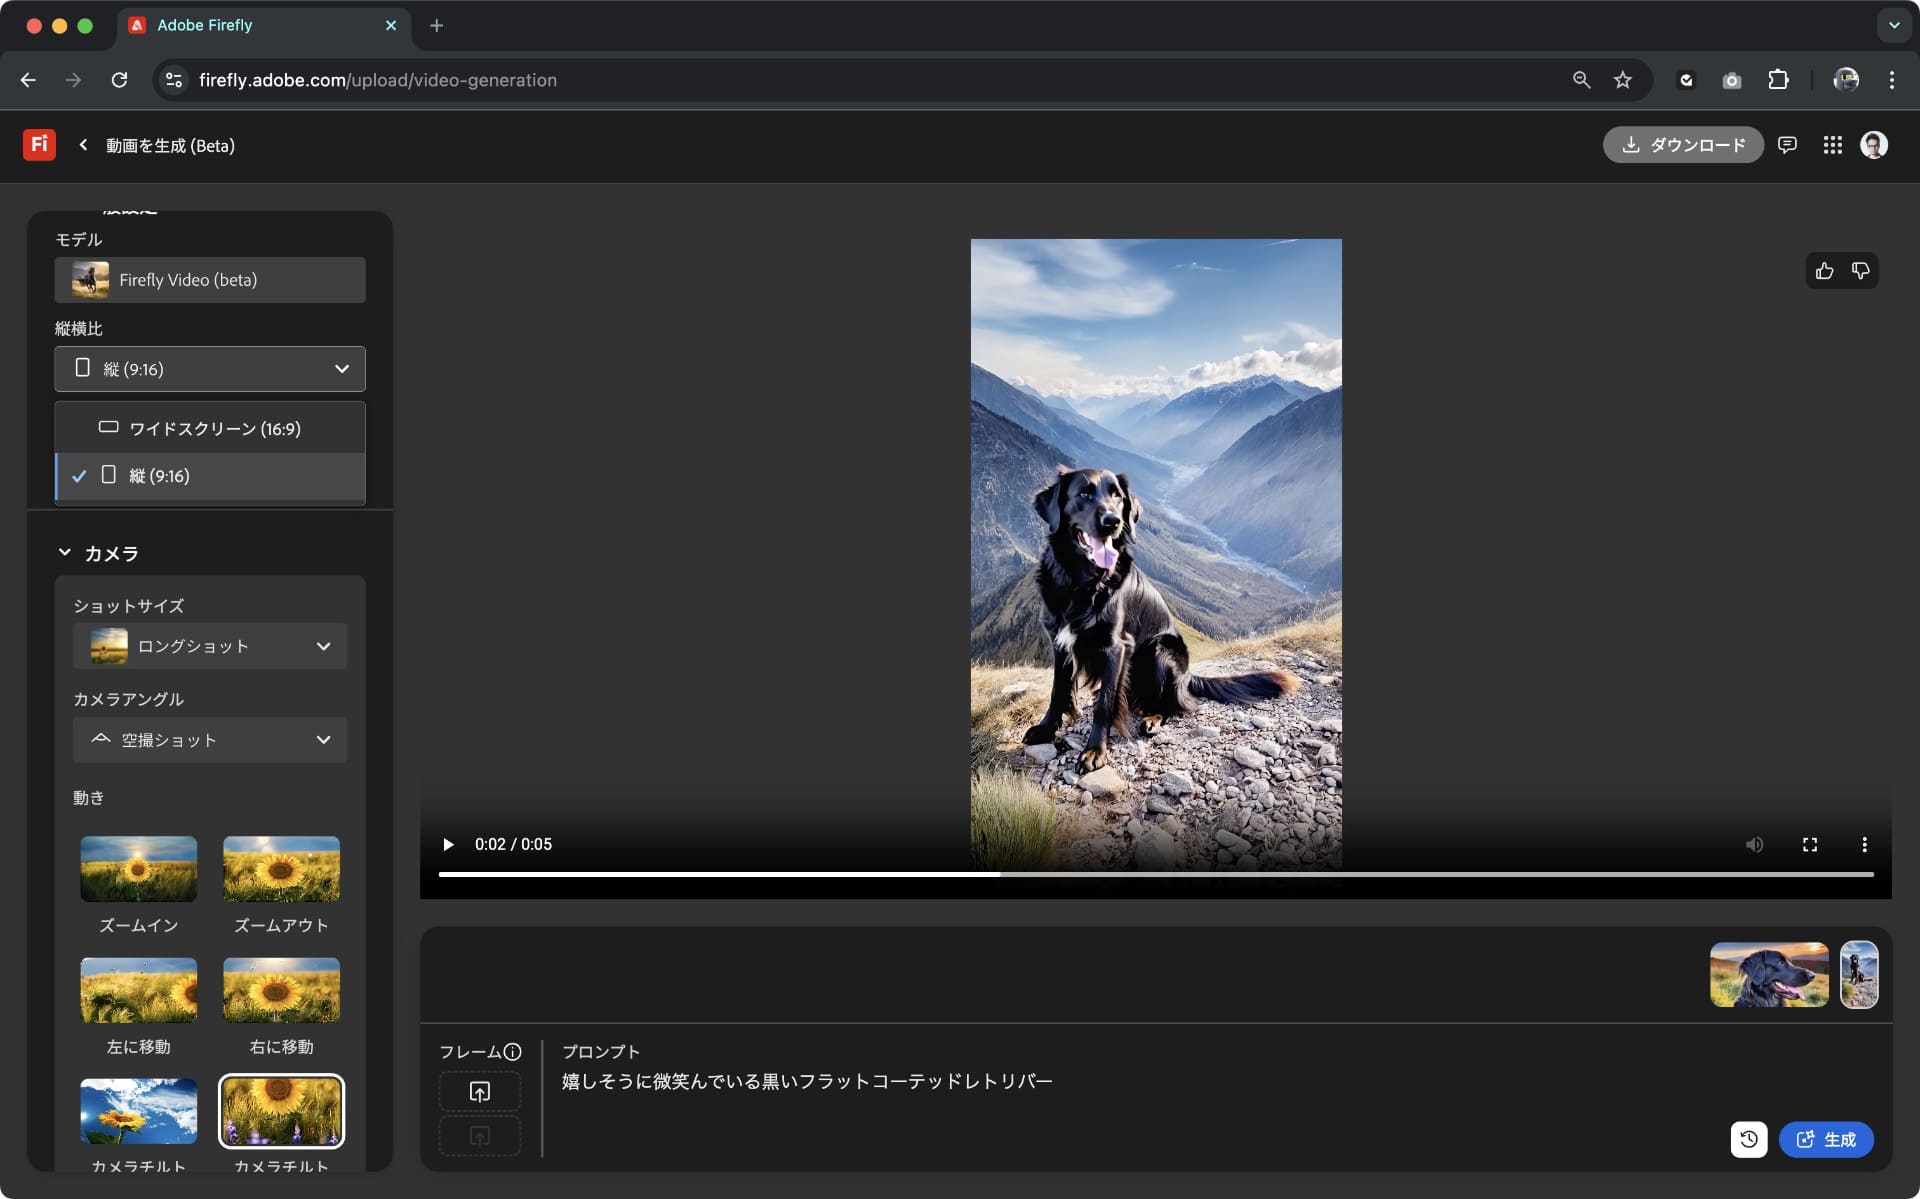Click the フレーム info icon

coord(513,1052)
